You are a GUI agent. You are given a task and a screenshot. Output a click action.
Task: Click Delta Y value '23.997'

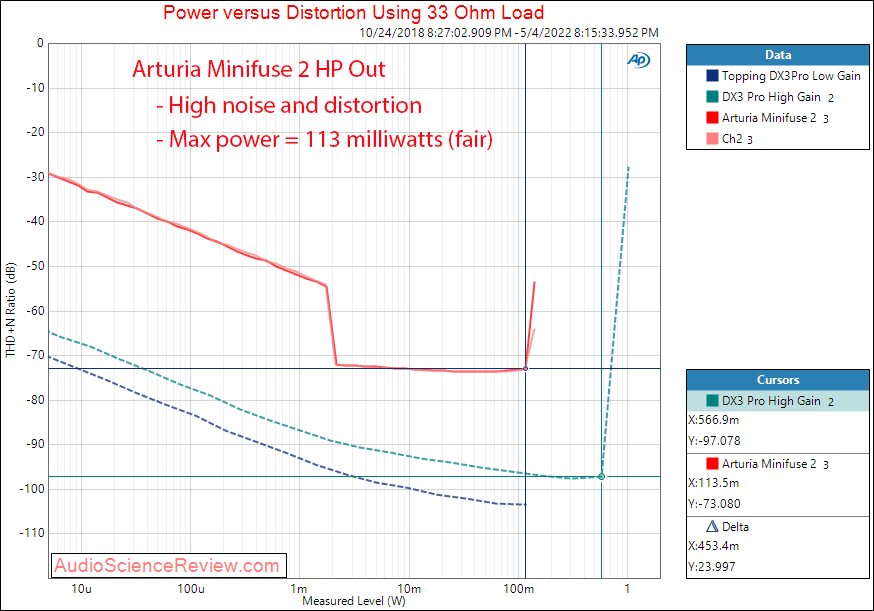712,567
